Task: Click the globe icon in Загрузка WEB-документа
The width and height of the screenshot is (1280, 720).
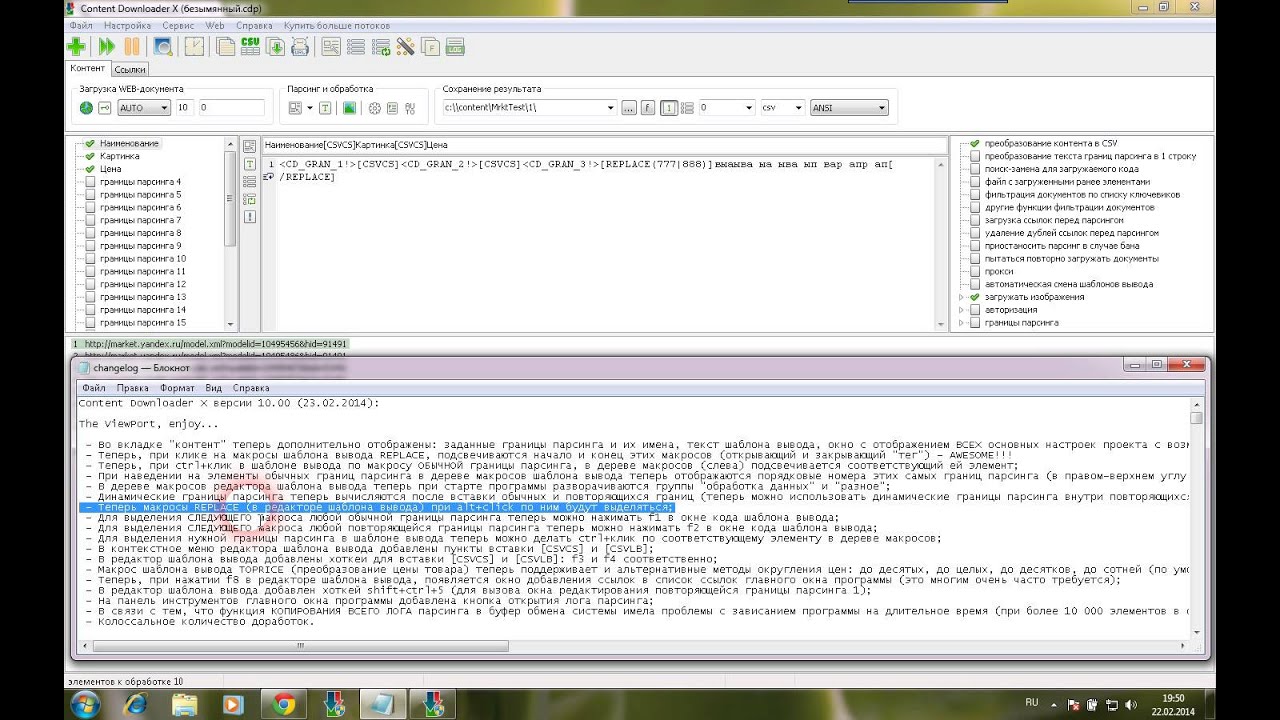Action: [x=86, y=107]
